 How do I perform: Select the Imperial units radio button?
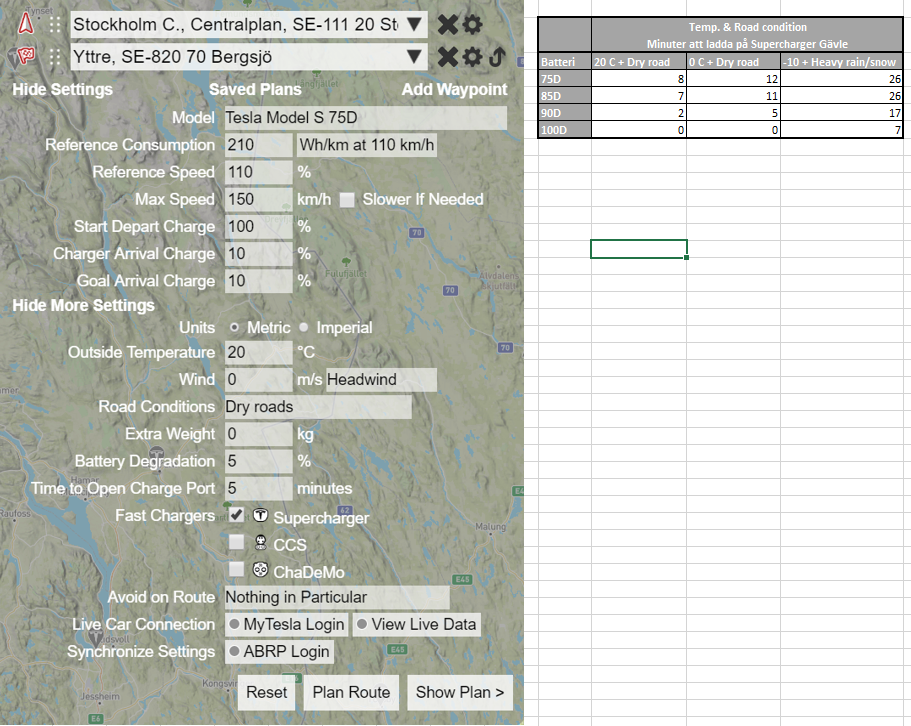pos(303,328)
